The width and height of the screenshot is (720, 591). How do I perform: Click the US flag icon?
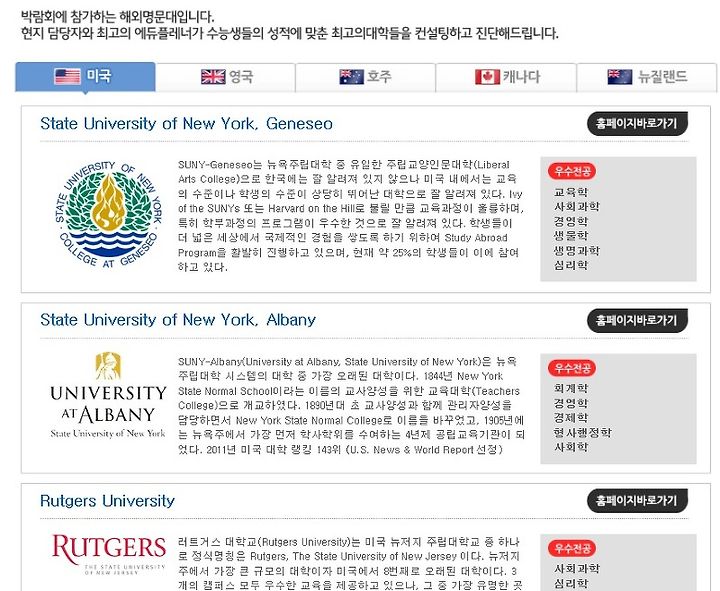pos(67,76)
